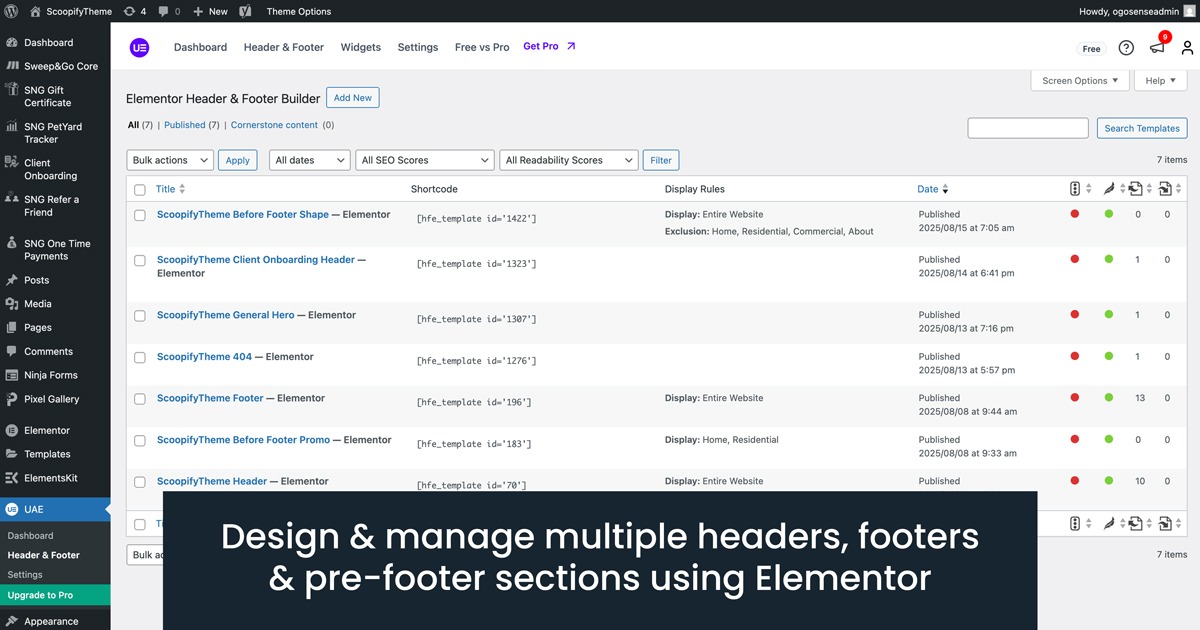The width and height of the screenshot is (1200, 630).
Task: Open the updates icon showing 4
Action: (135, 11)
